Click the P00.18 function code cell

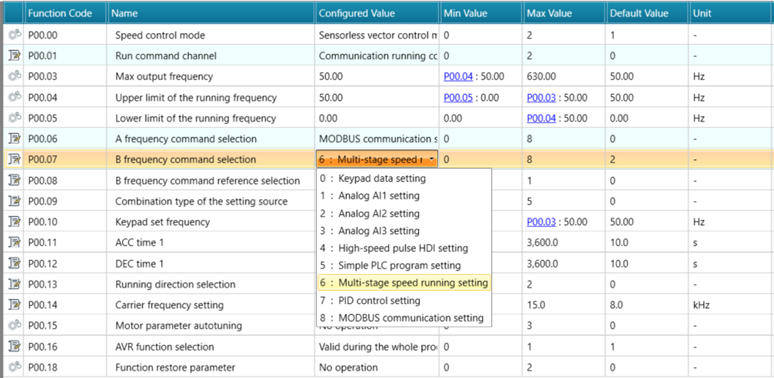tap(65, 368)
